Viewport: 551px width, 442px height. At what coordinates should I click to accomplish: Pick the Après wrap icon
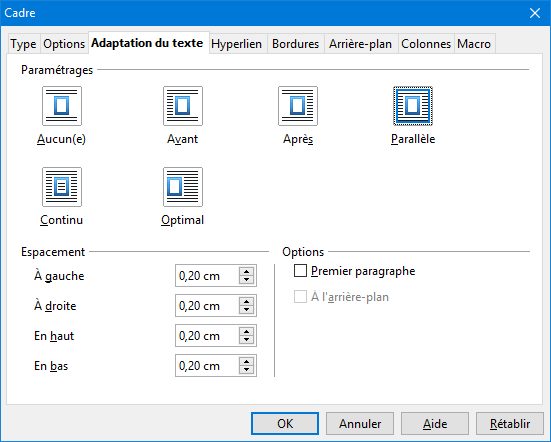(298, 106)
